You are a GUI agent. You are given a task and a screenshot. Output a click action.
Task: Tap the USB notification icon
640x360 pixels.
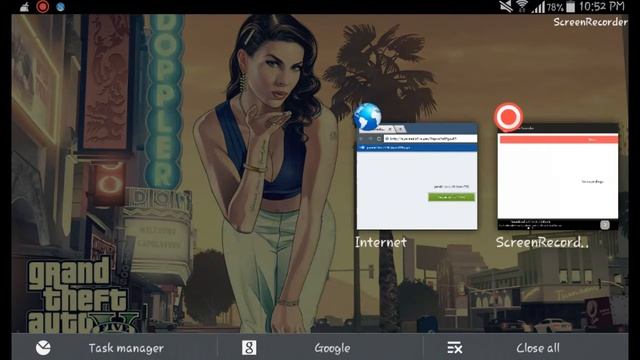(x=24, y=7)
